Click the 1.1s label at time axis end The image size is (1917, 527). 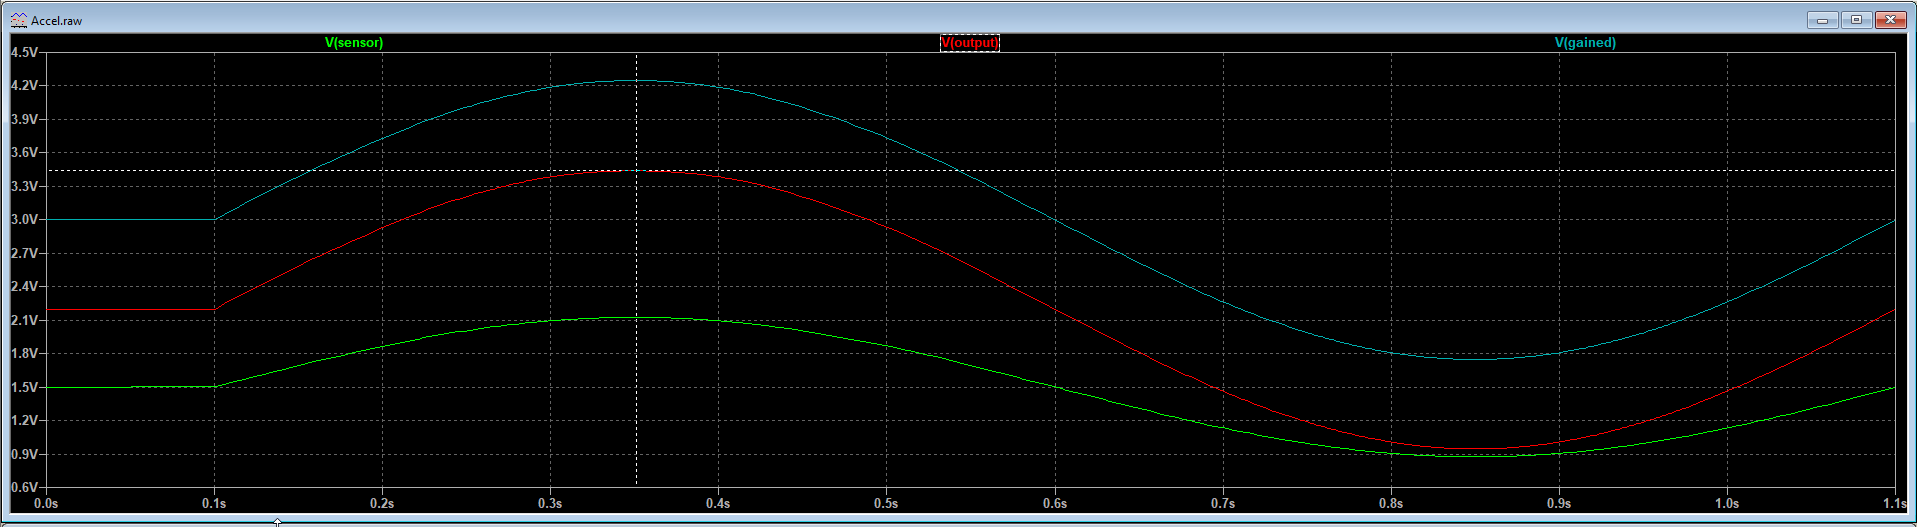1894,503
